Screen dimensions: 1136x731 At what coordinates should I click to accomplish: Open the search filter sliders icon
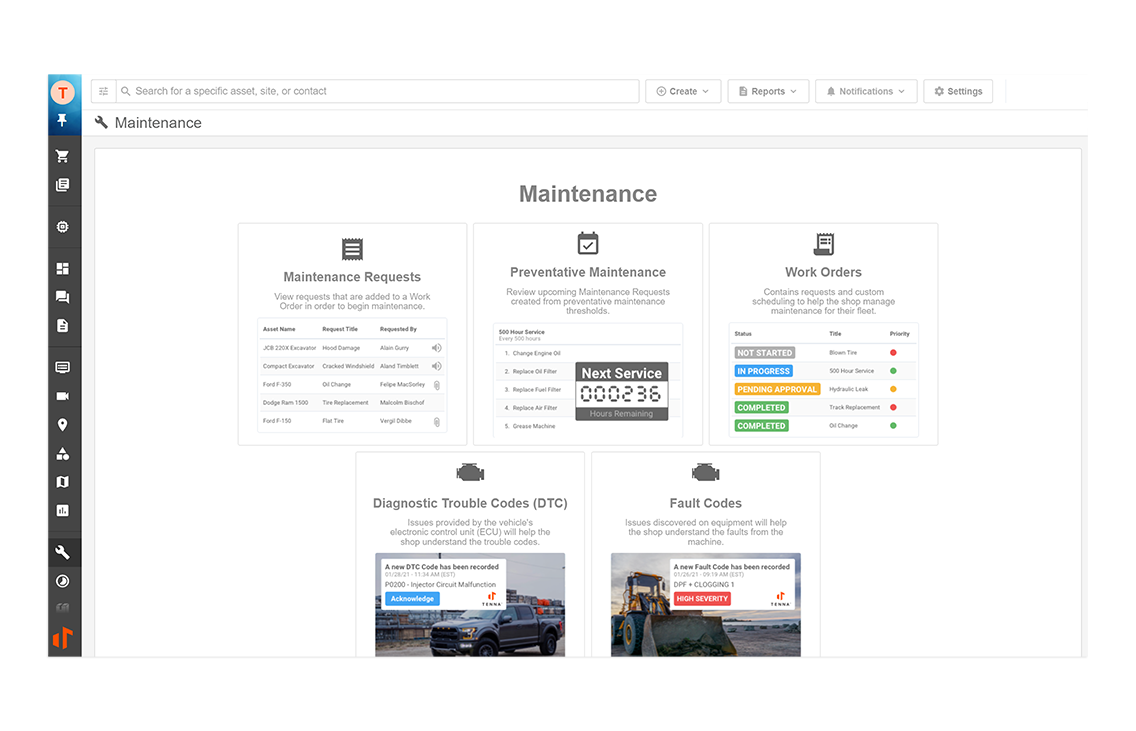(104, 91)
